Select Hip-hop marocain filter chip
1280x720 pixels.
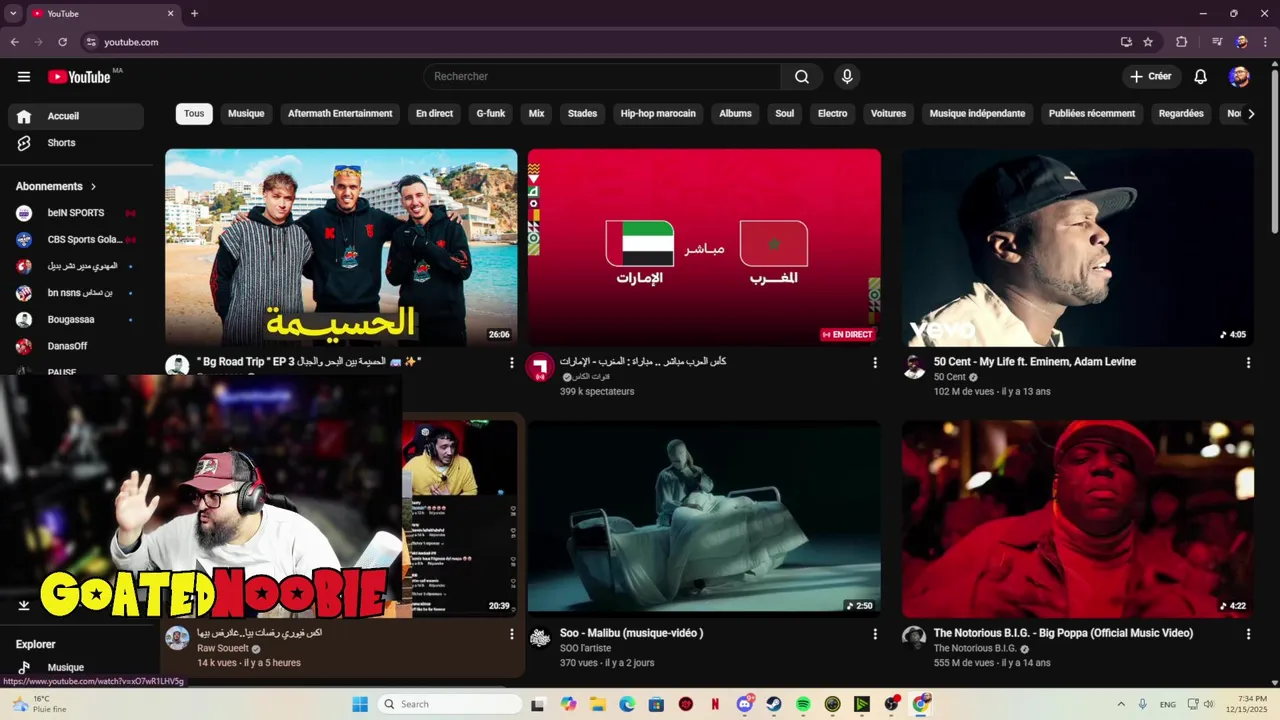click(658, 114)
